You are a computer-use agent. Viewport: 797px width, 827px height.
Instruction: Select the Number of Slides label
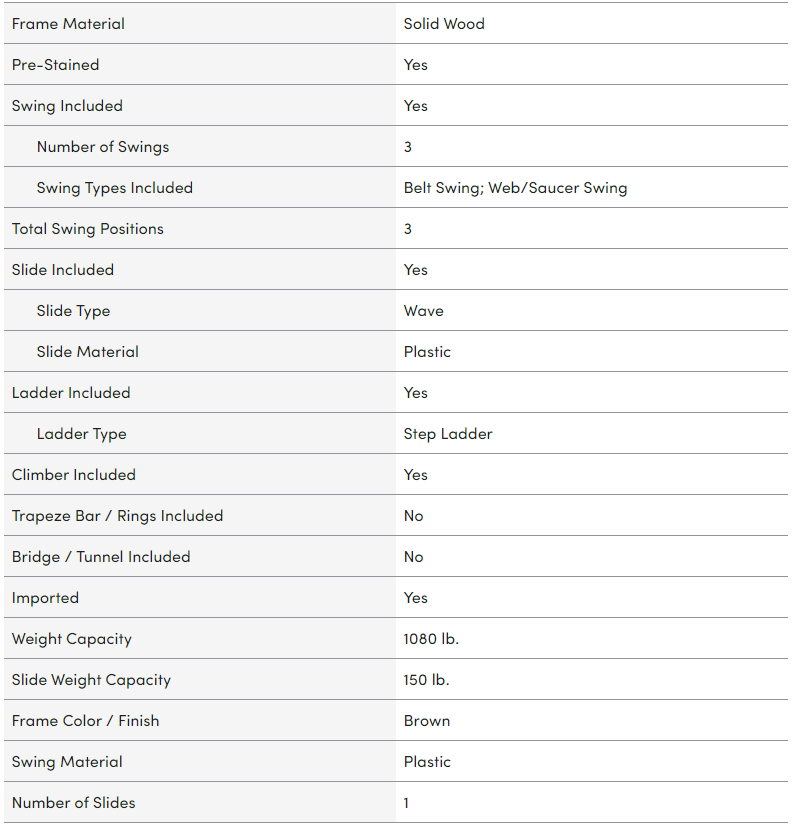click(x=73, y=803)
